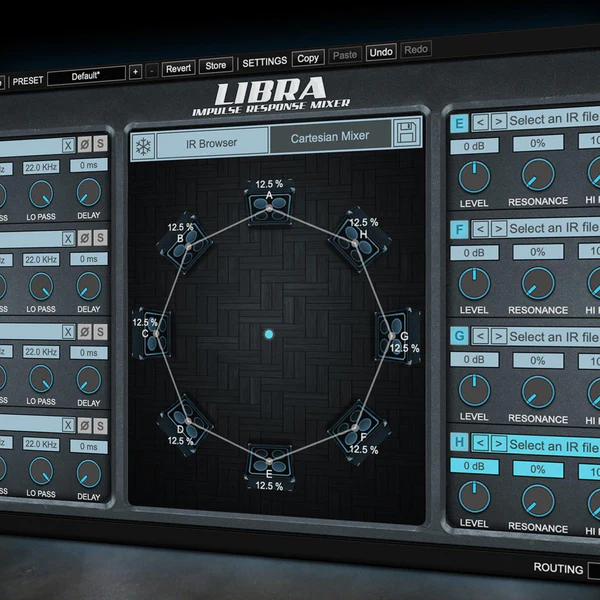Viewport: 600px width, 600px height.
Task: Click second left slot 0 ms delay field
Action: coord(89,259)
